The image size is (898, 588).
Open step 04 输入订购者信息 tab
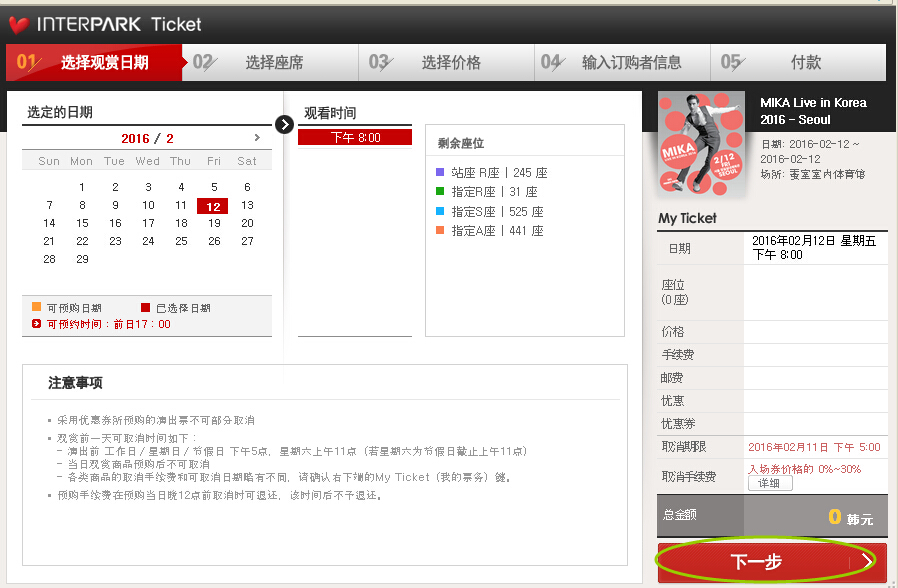pos(623,62)
